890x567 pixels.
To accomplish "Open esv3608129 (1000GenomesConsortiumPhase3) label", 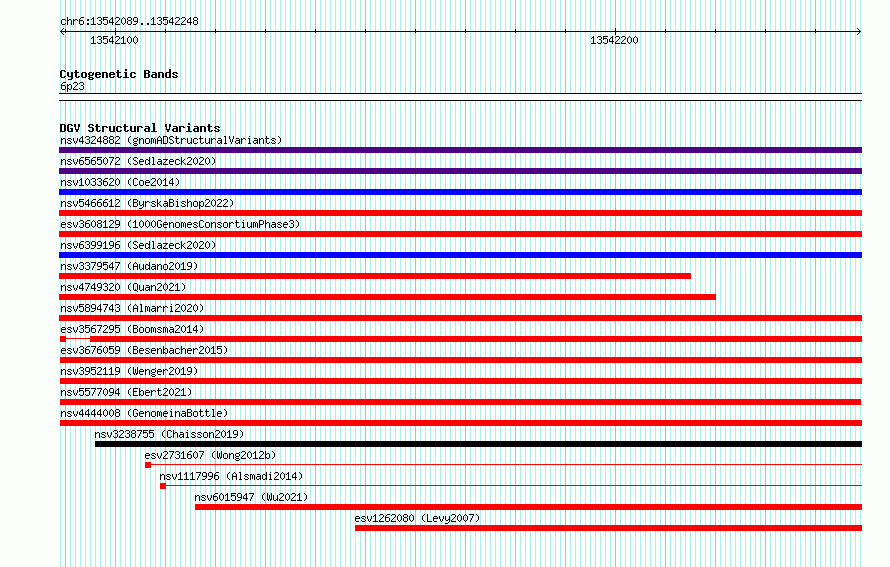I will click(x=180, y=224).
